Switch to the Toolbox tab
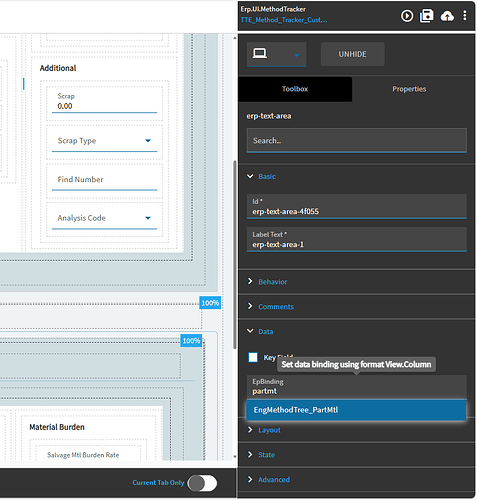 (295, 89)
